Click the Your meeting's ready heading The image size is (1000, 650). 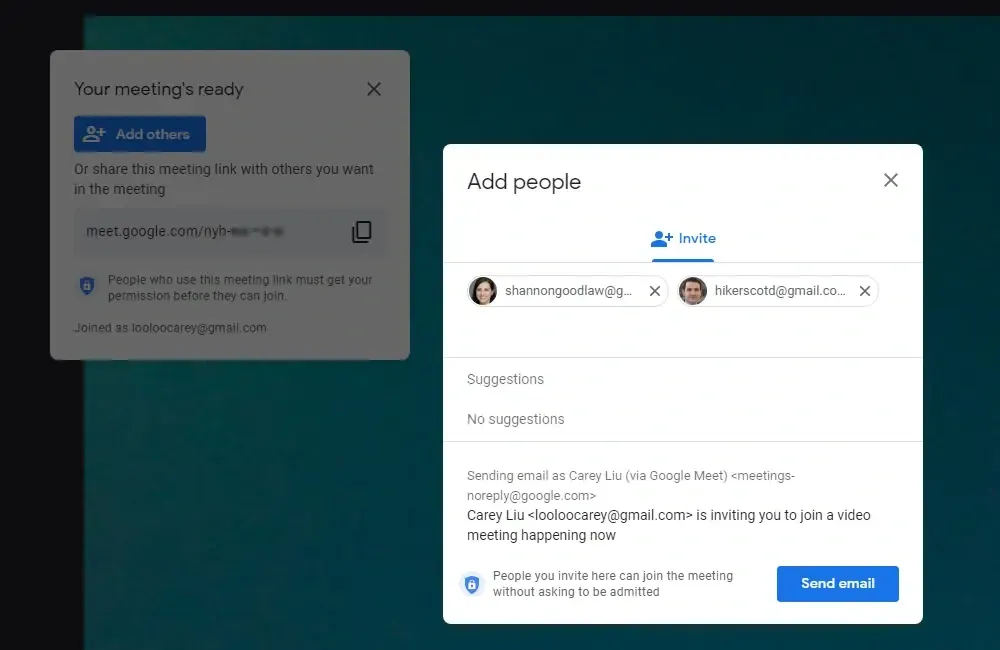[x=159, y=89]
